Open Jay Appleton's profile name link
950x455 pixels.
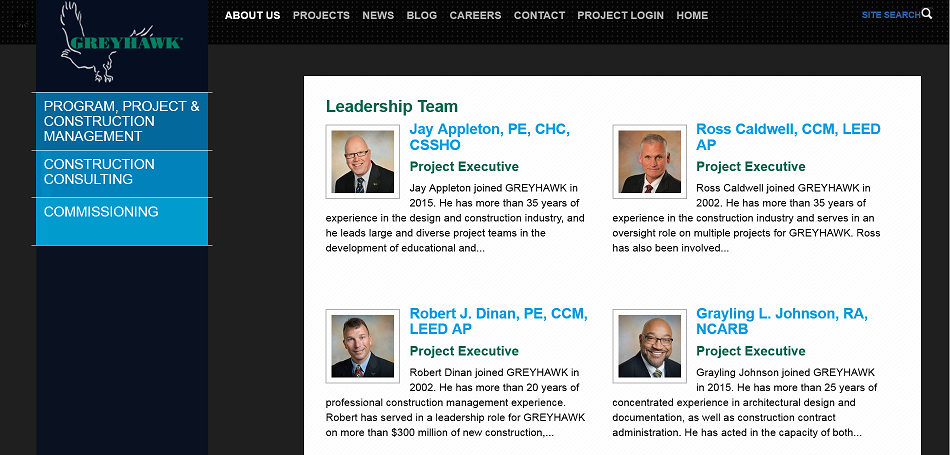click(x=490, y=137)
